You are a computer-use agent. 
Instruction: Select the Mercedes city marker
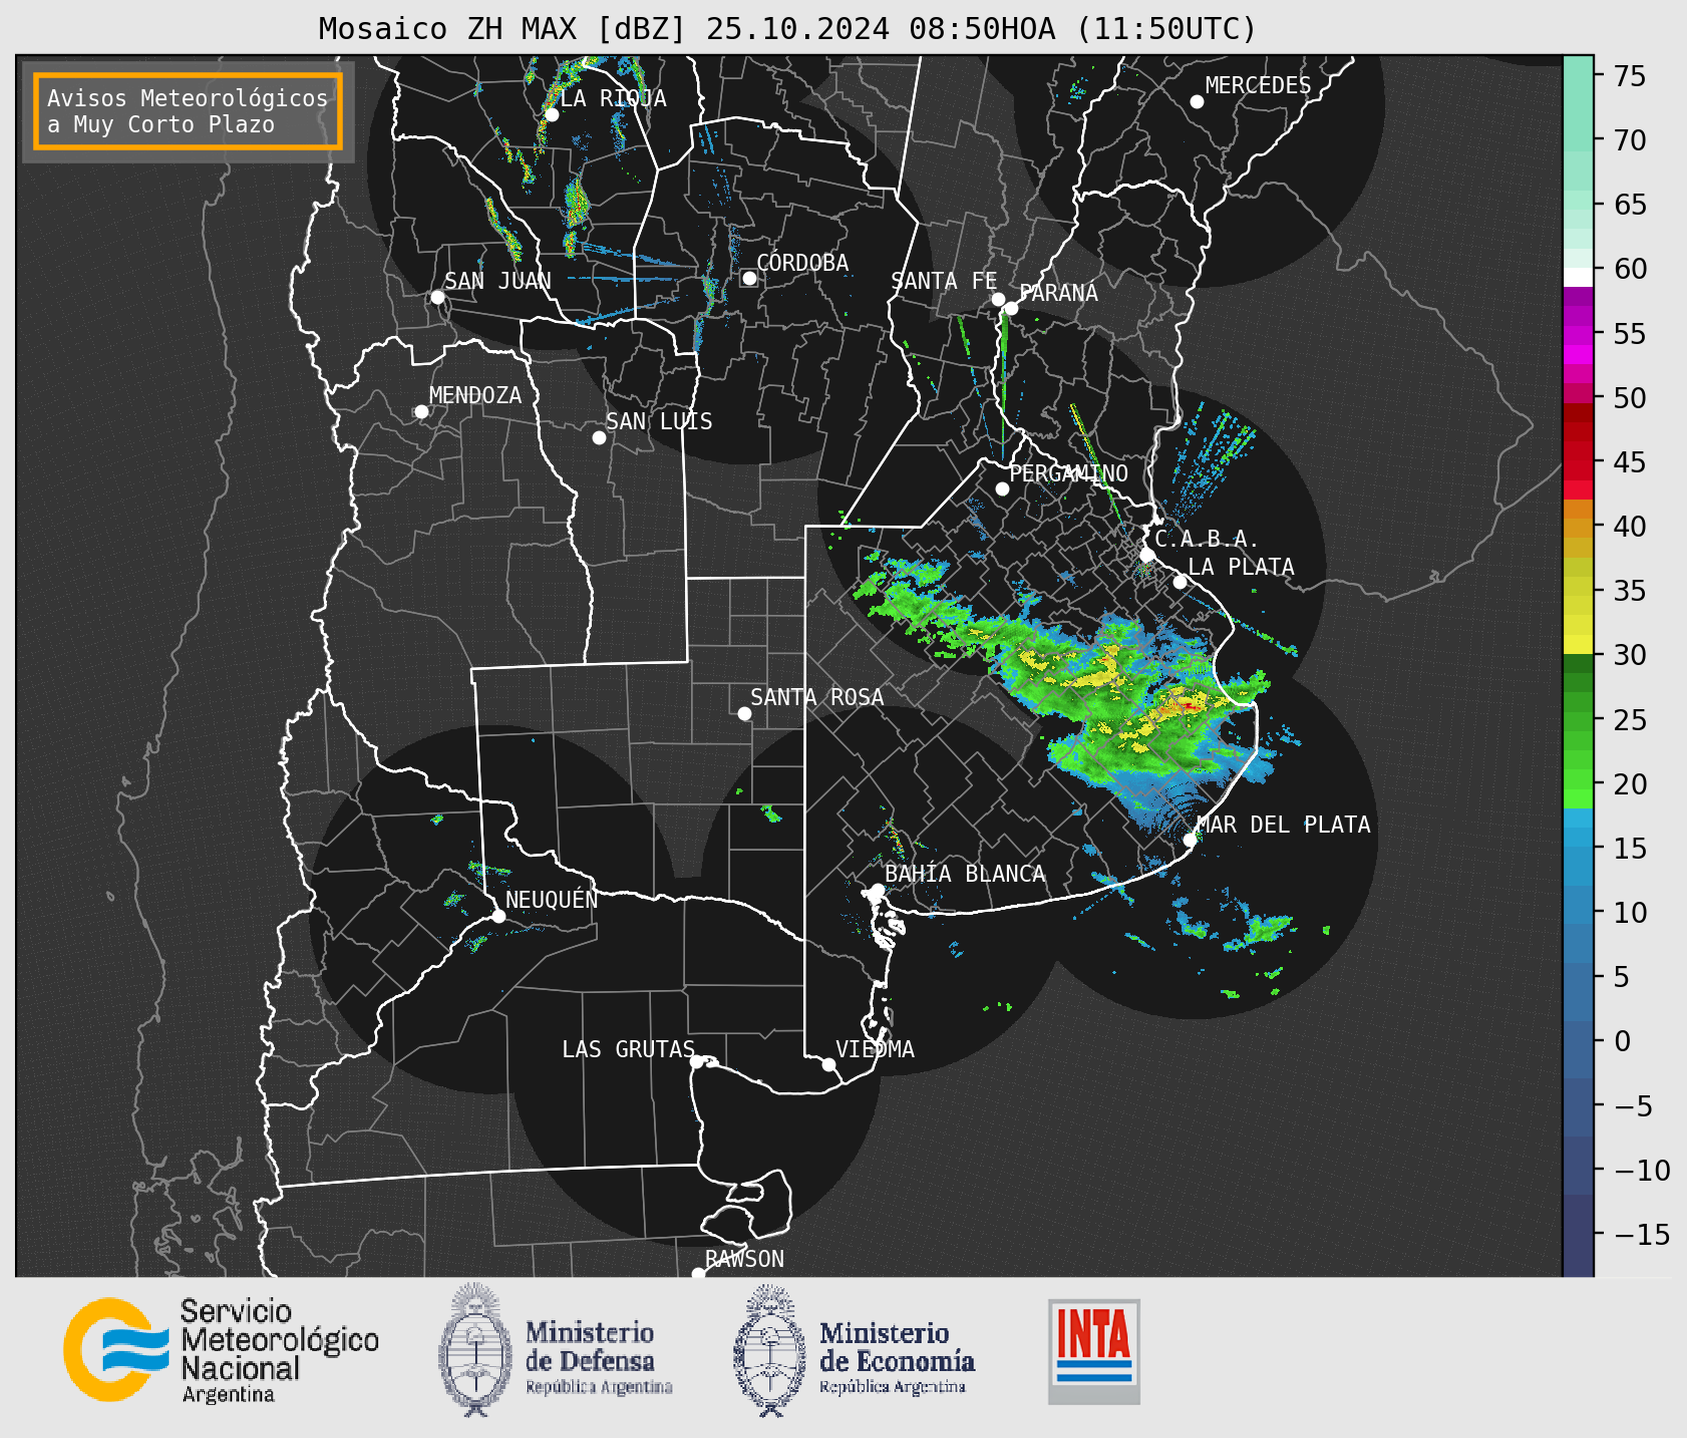pos(1197,102)
